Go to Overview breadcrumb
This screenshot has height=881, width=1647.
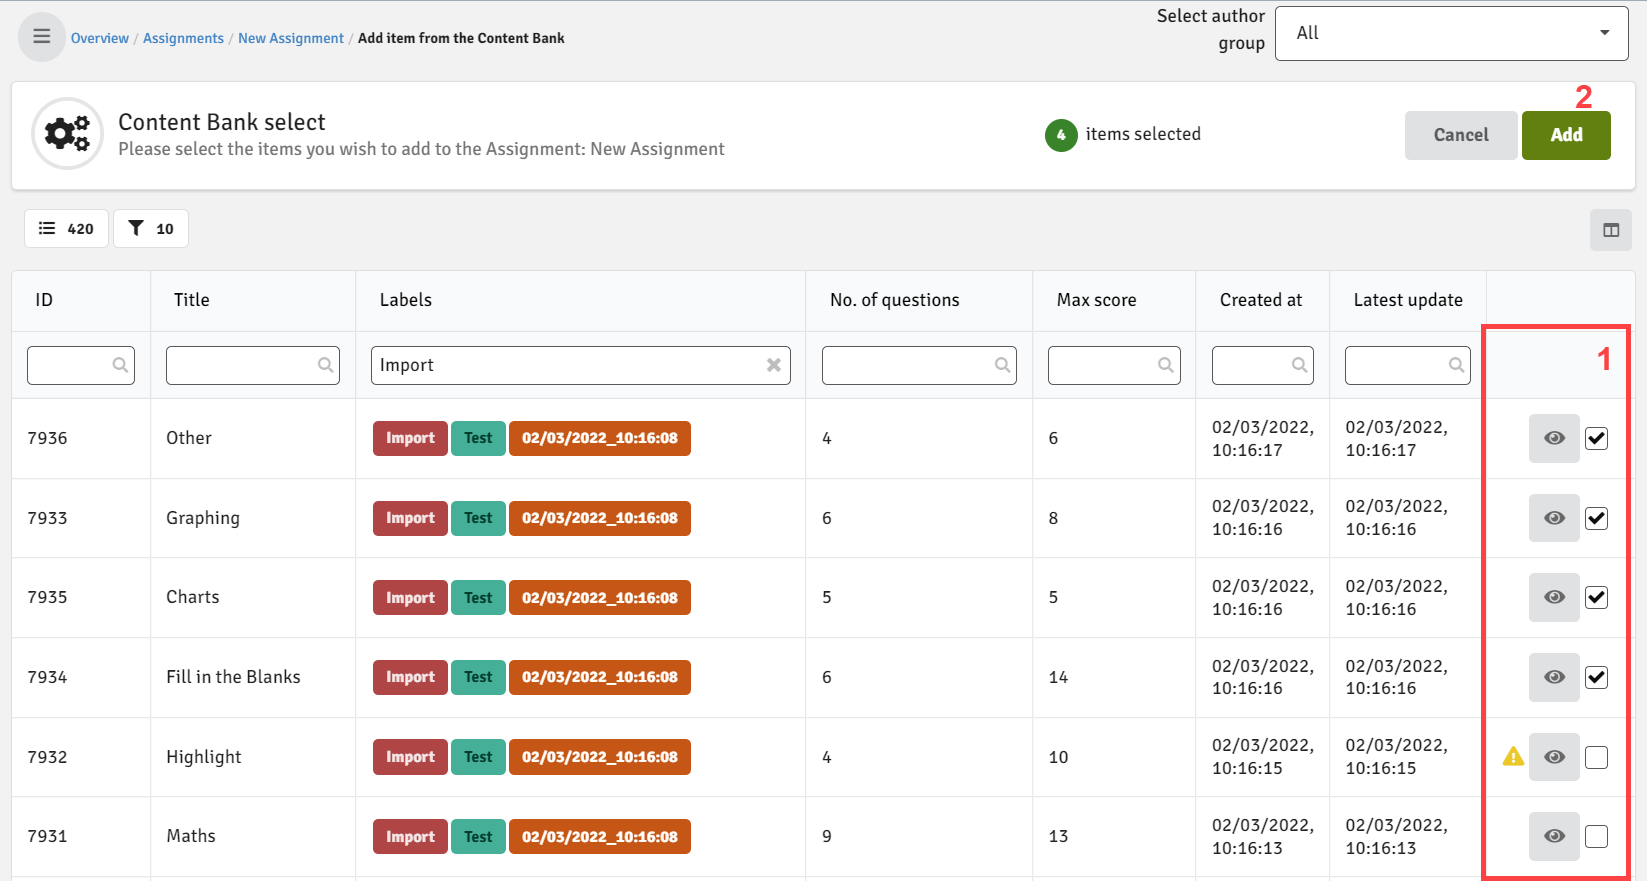click(x=100, y=38)
